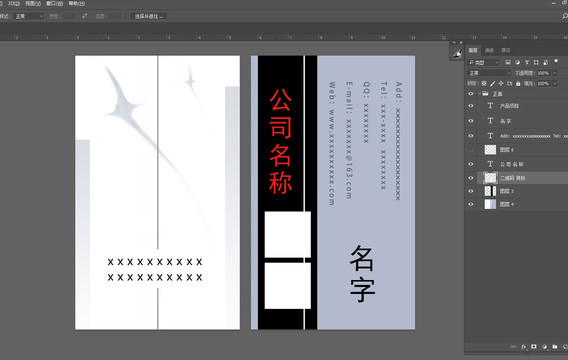Switch to the 路径 tab

[506, 50]
